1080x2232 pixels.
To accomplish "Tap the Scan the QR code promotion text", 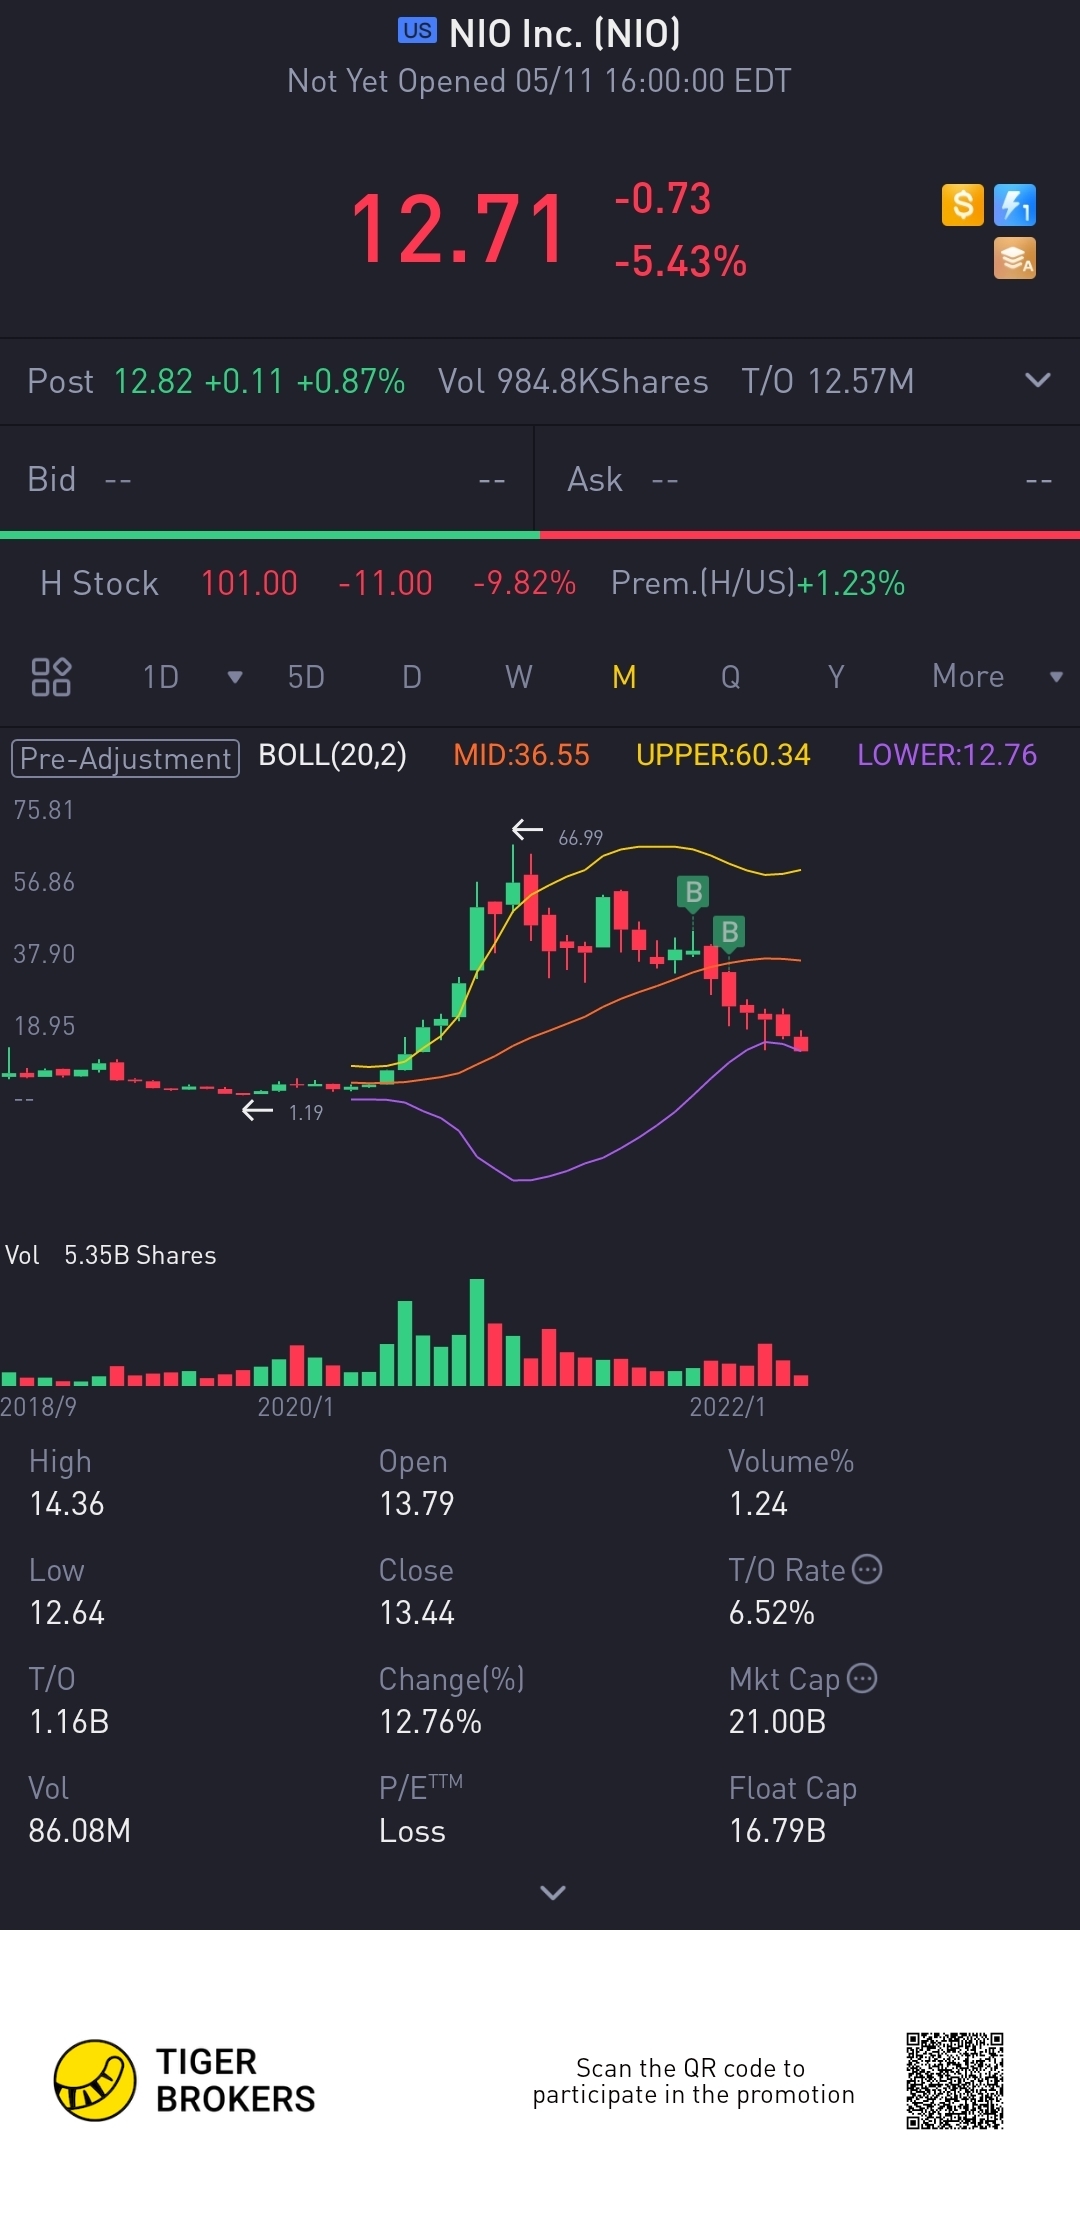I will [693, 2081].
